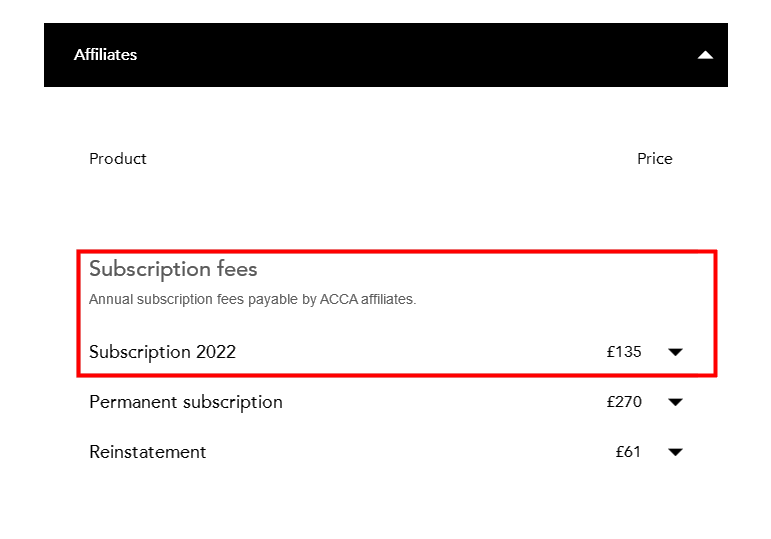
Task: Click the Affiliates header title
Action: pos(105,55)
